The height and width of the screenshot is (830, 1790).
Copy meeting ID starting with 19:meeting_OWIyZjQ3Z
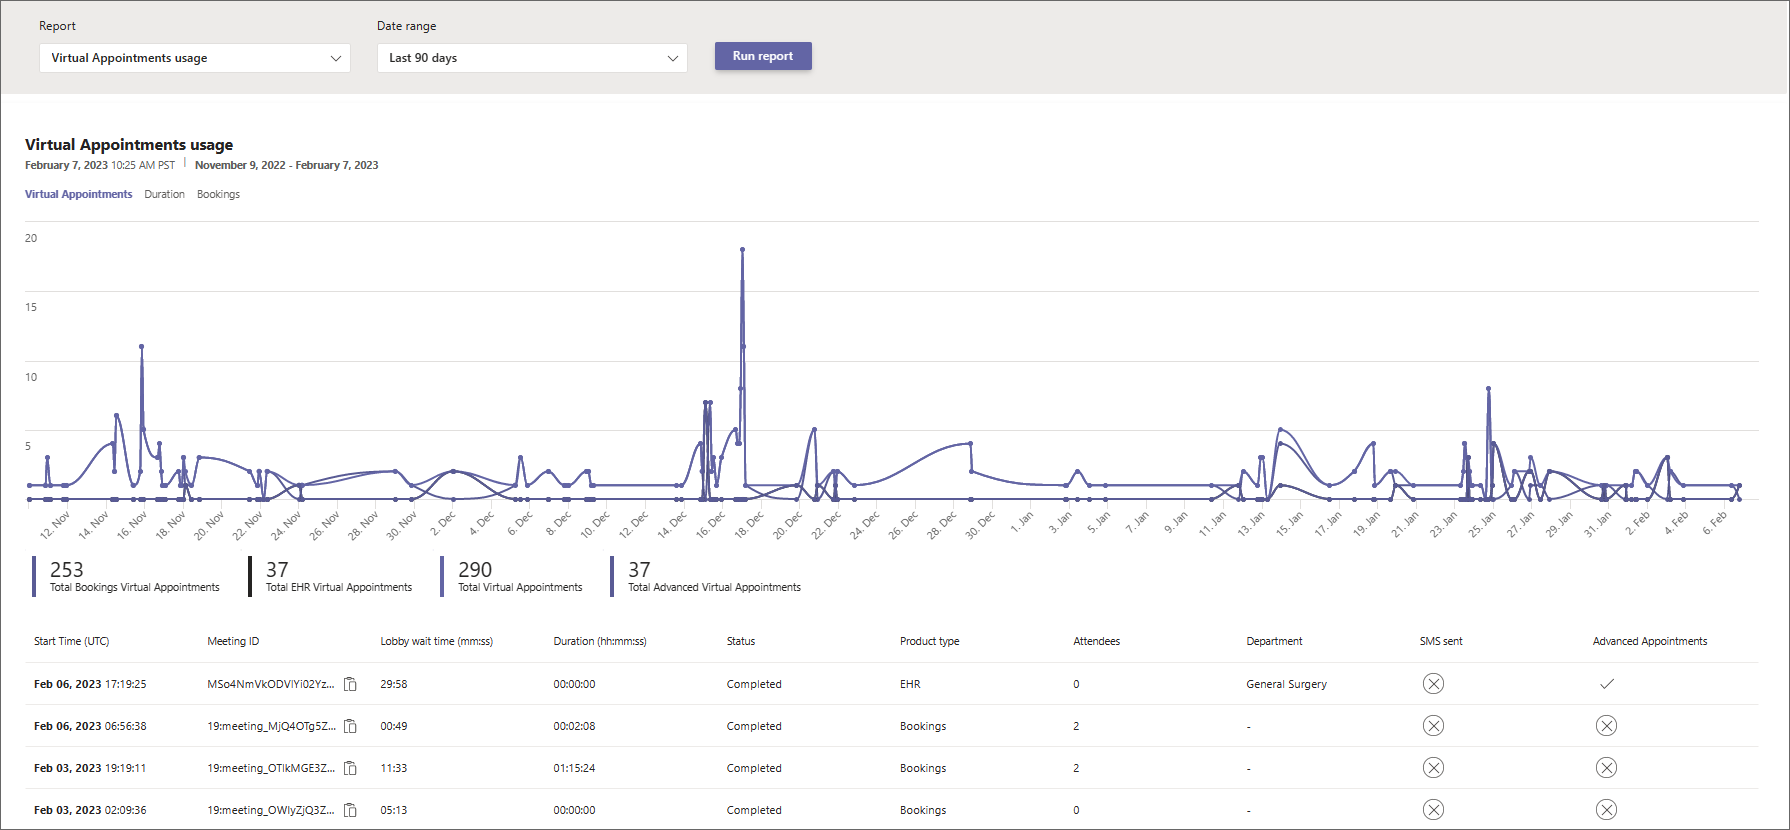click(350, 810)
